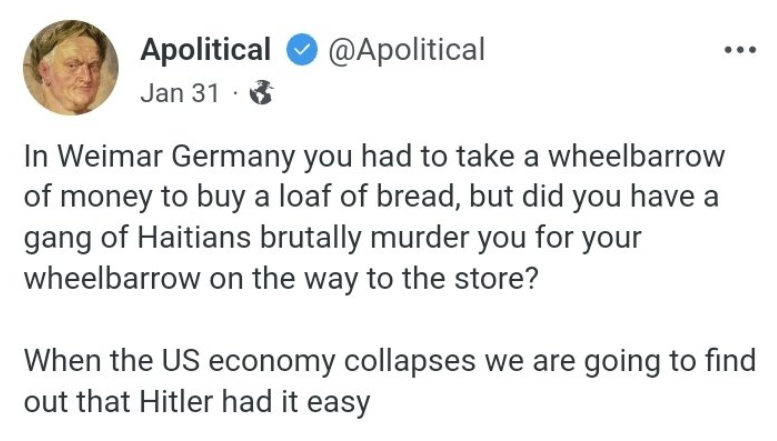Click the word "Hitler" in the post

pyautogui.click(x=176, y=401)
